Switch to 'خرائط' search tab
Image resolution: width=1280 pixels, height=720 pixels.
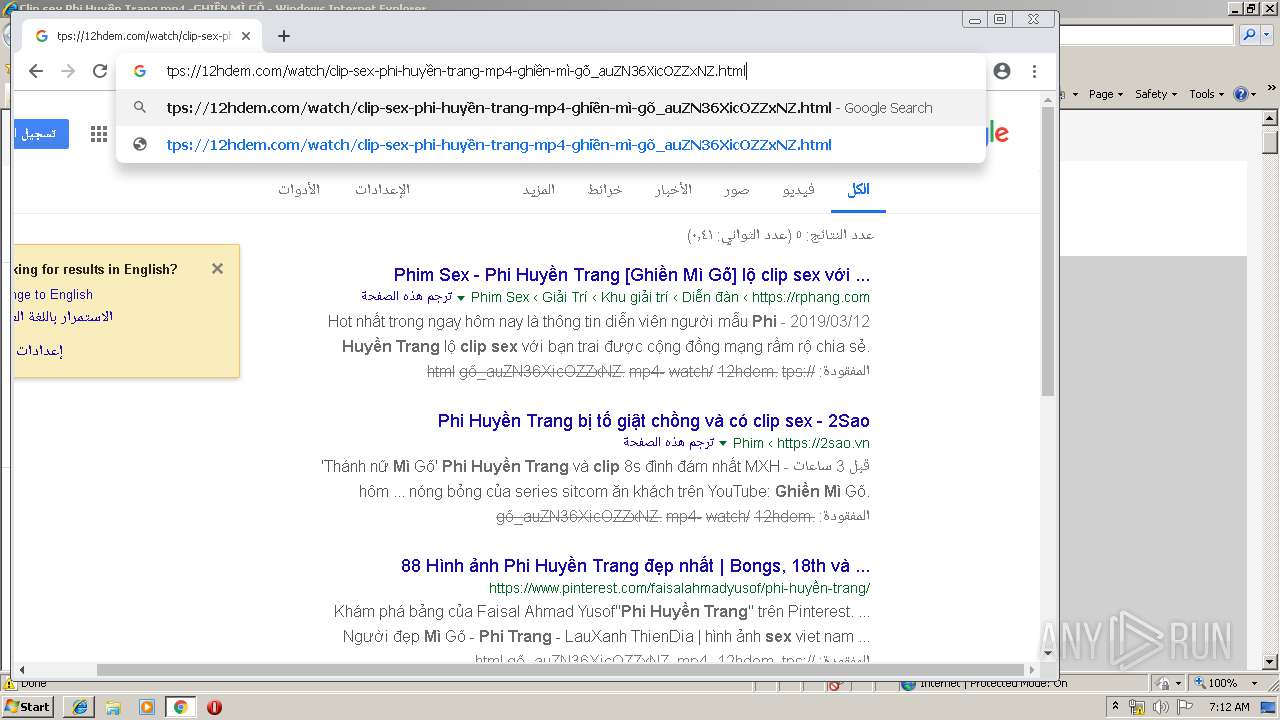coord(604,190)
